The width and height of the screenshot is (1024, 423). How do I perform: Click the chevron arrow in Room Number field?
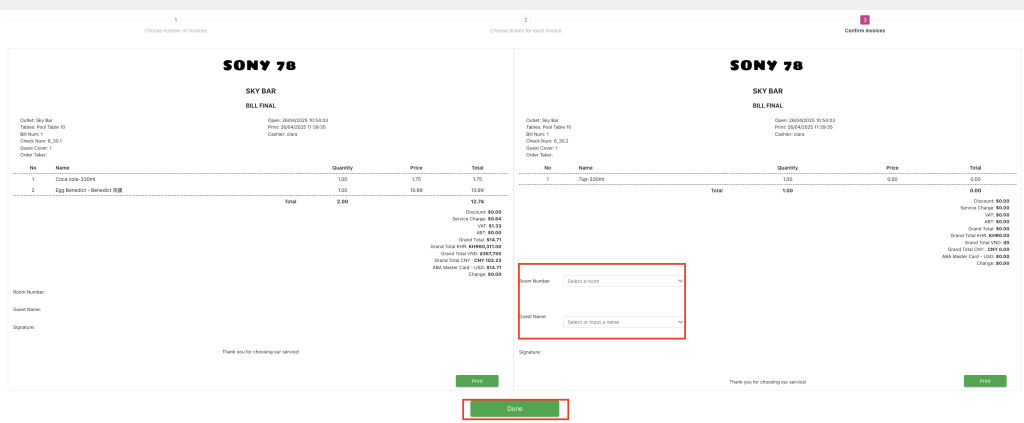[x=680, y=282]
